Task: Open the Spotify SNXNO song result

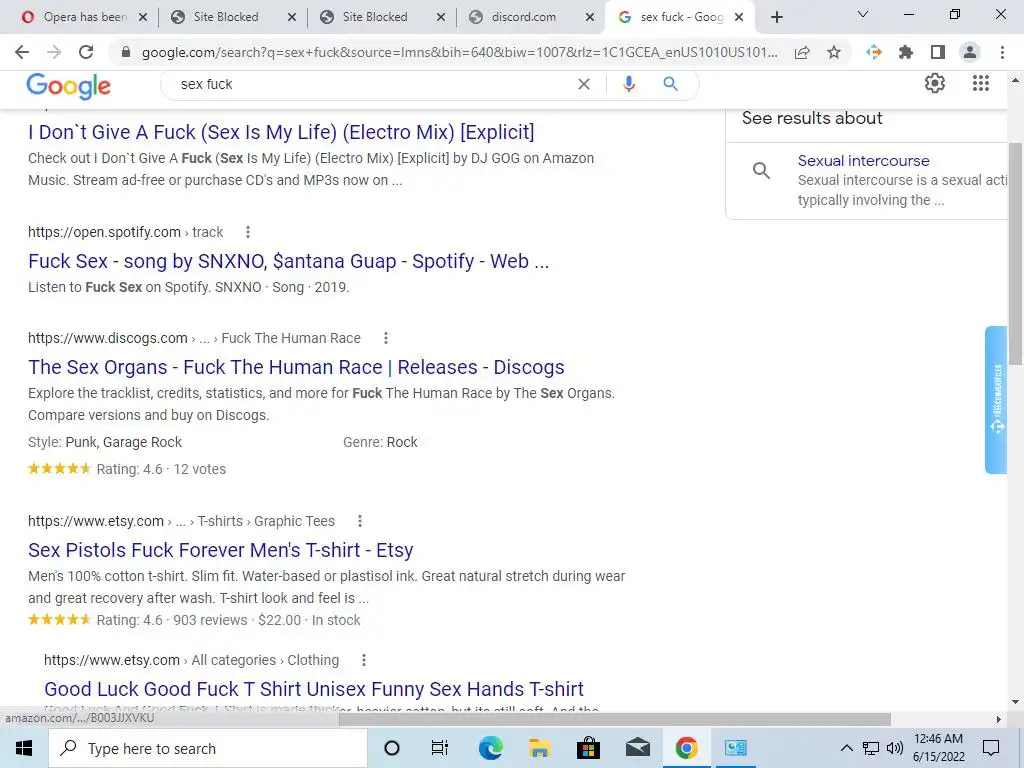Action: point(289,261)
